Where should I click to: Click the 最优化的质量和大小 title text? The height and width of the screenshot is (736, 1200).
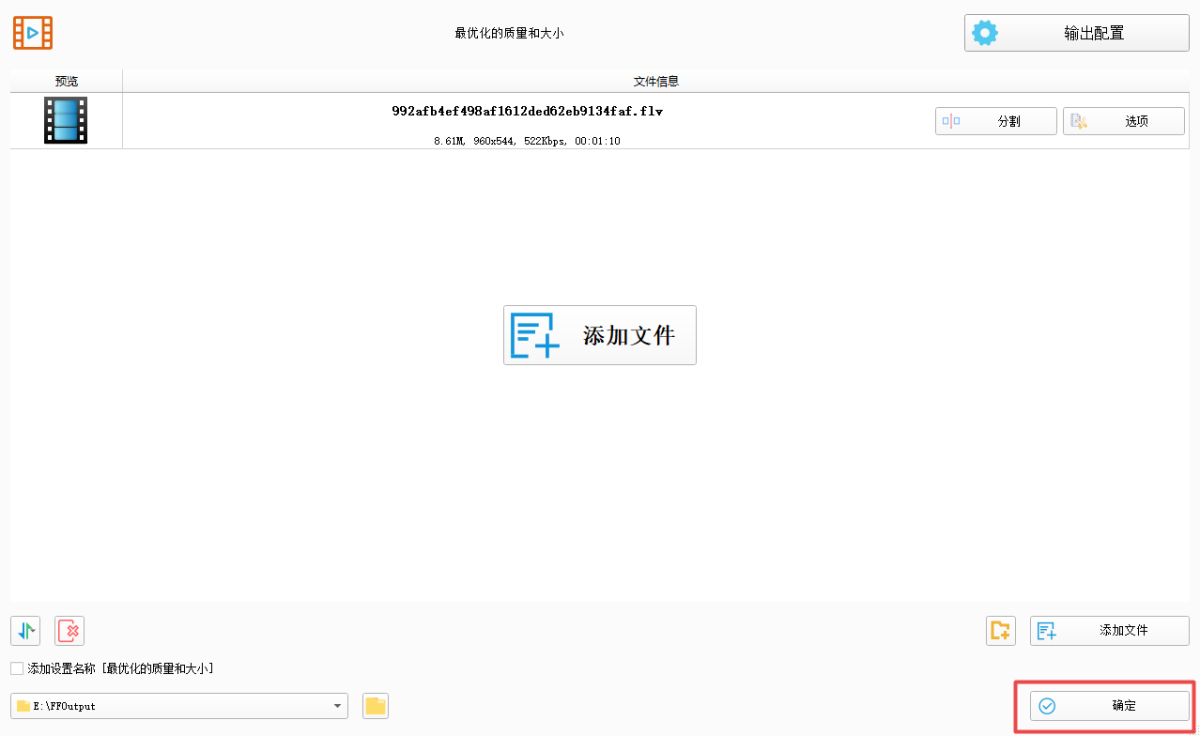point(510,33)
